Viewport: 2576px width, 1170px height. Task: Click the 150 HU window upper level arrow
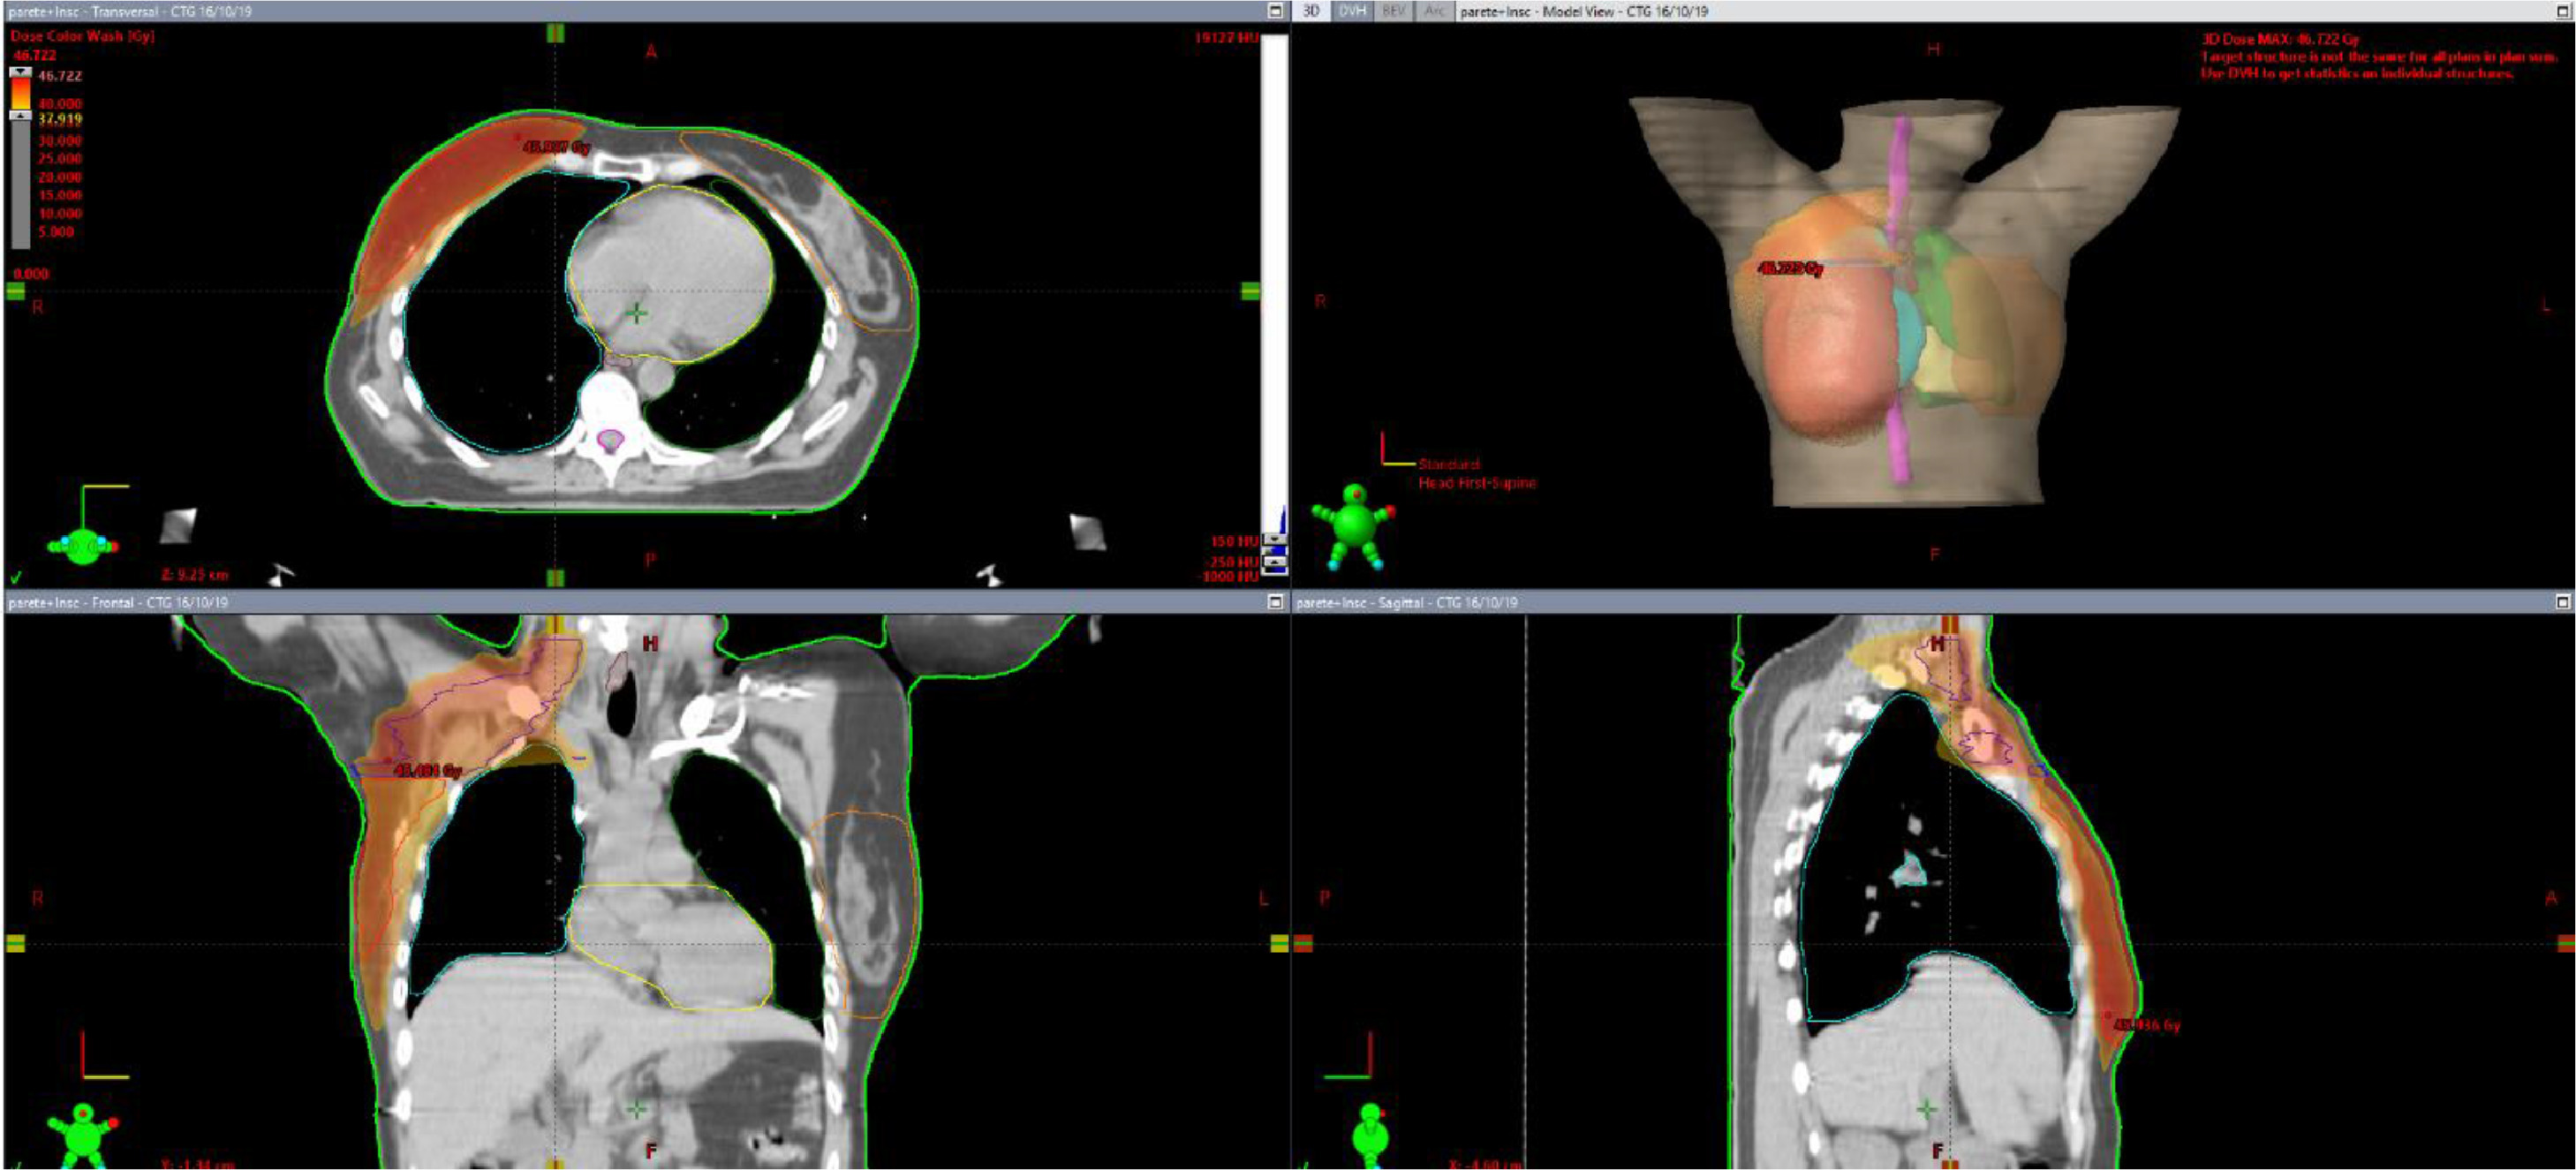(x=1274, y=540)
